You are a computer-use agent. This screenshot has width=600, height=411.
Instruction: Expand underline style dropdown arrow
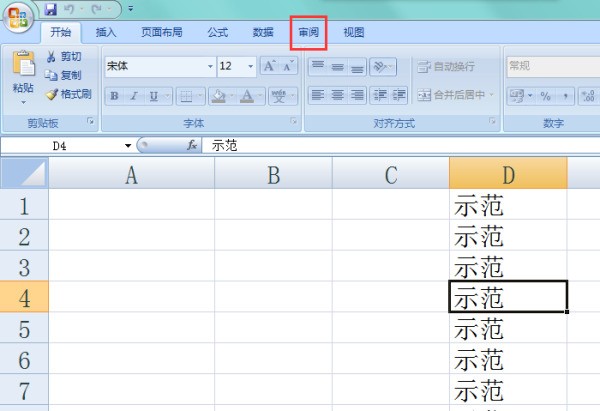point(168,96)
